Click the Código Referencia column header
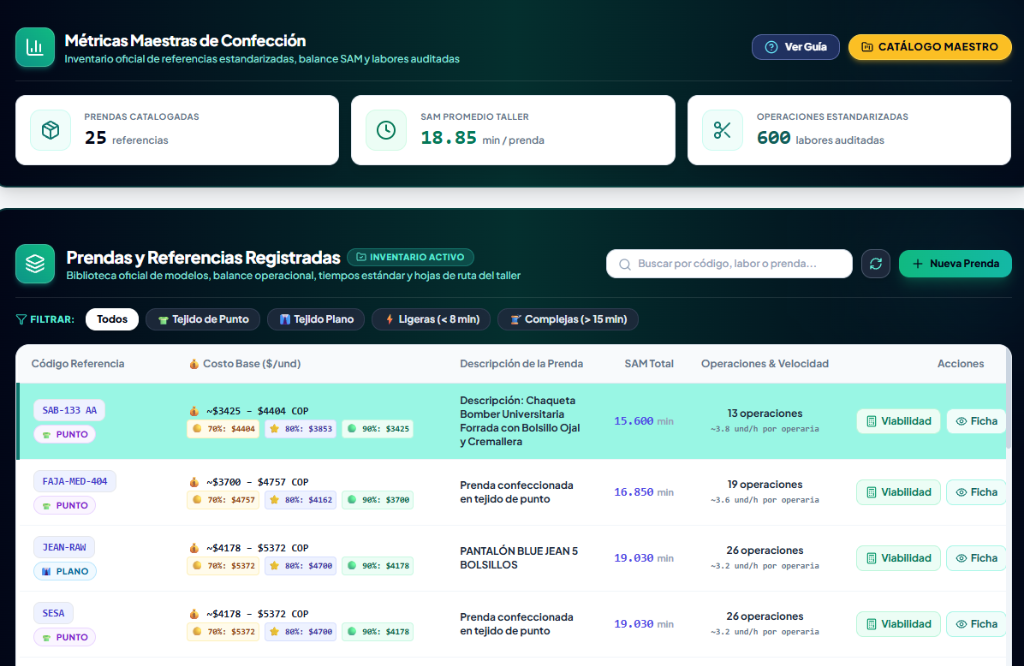The image size is (1024, 666). pyautogui.click(x=78, y=364)
